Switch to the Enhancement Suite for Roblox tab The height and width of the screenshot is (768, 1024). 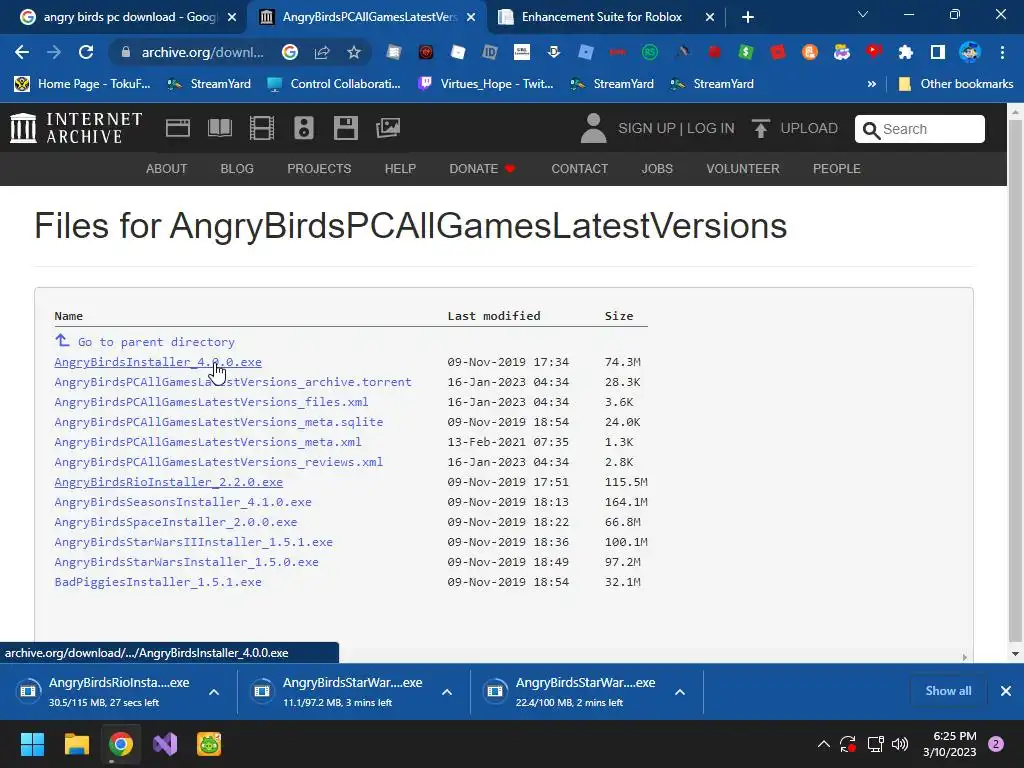[606, 17]
